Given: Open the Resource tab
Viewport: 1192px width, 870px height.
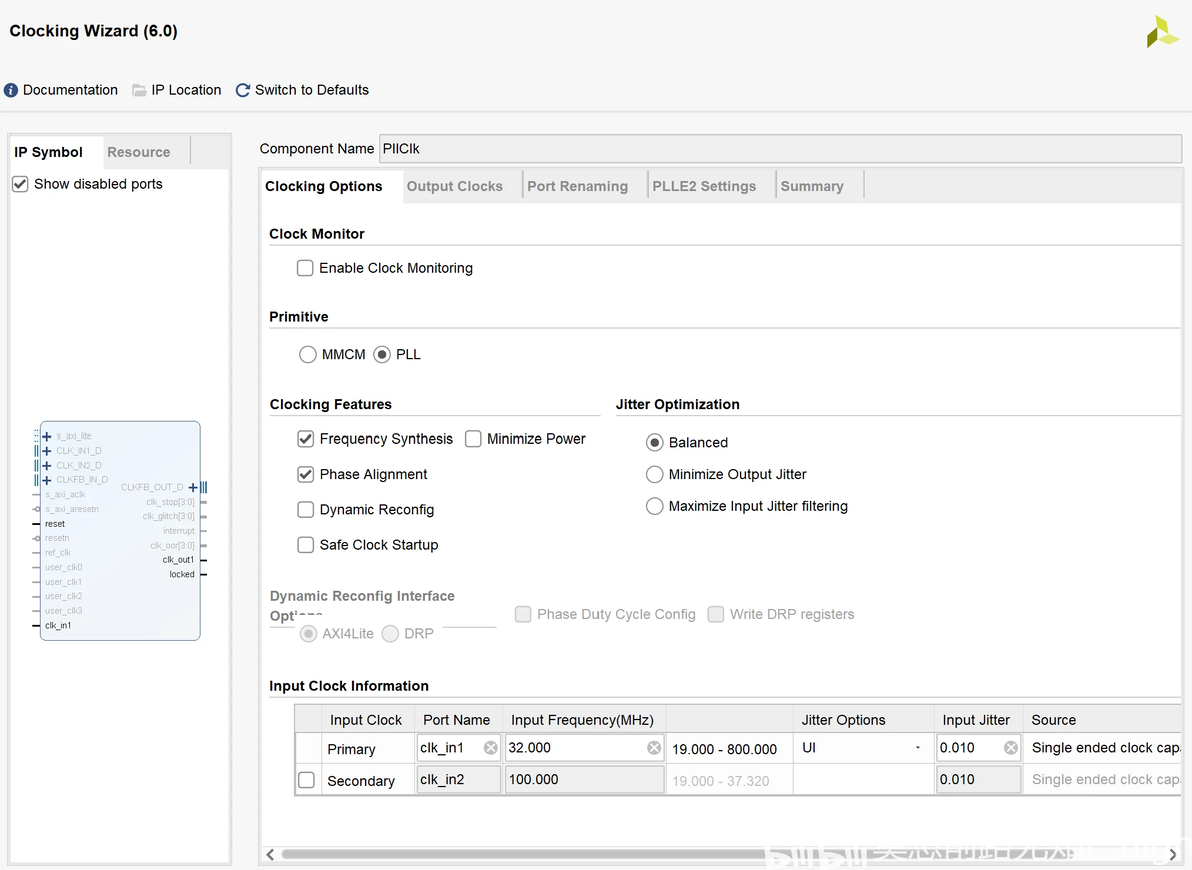Looking at the screenshot, I should pyautogui.click(x=139, y=152).
